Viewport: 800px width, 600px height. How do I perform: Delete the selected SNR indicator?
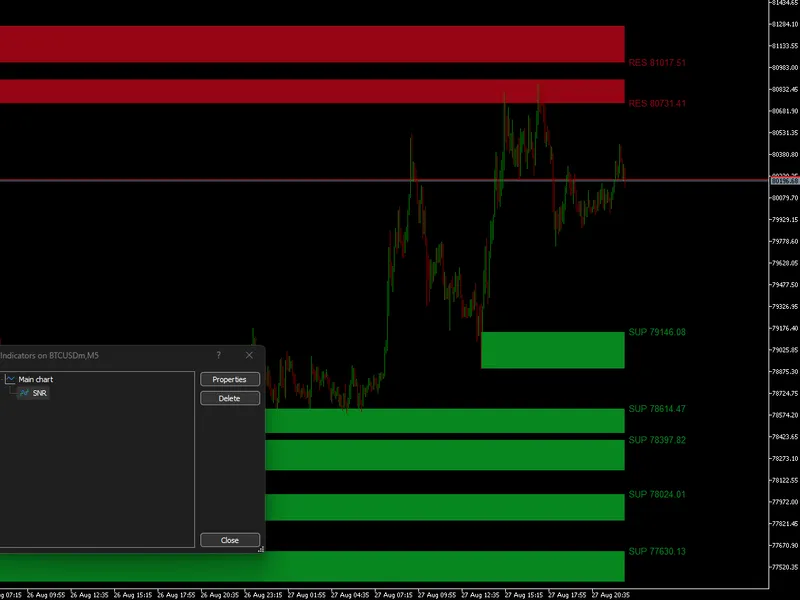point(230,398)
